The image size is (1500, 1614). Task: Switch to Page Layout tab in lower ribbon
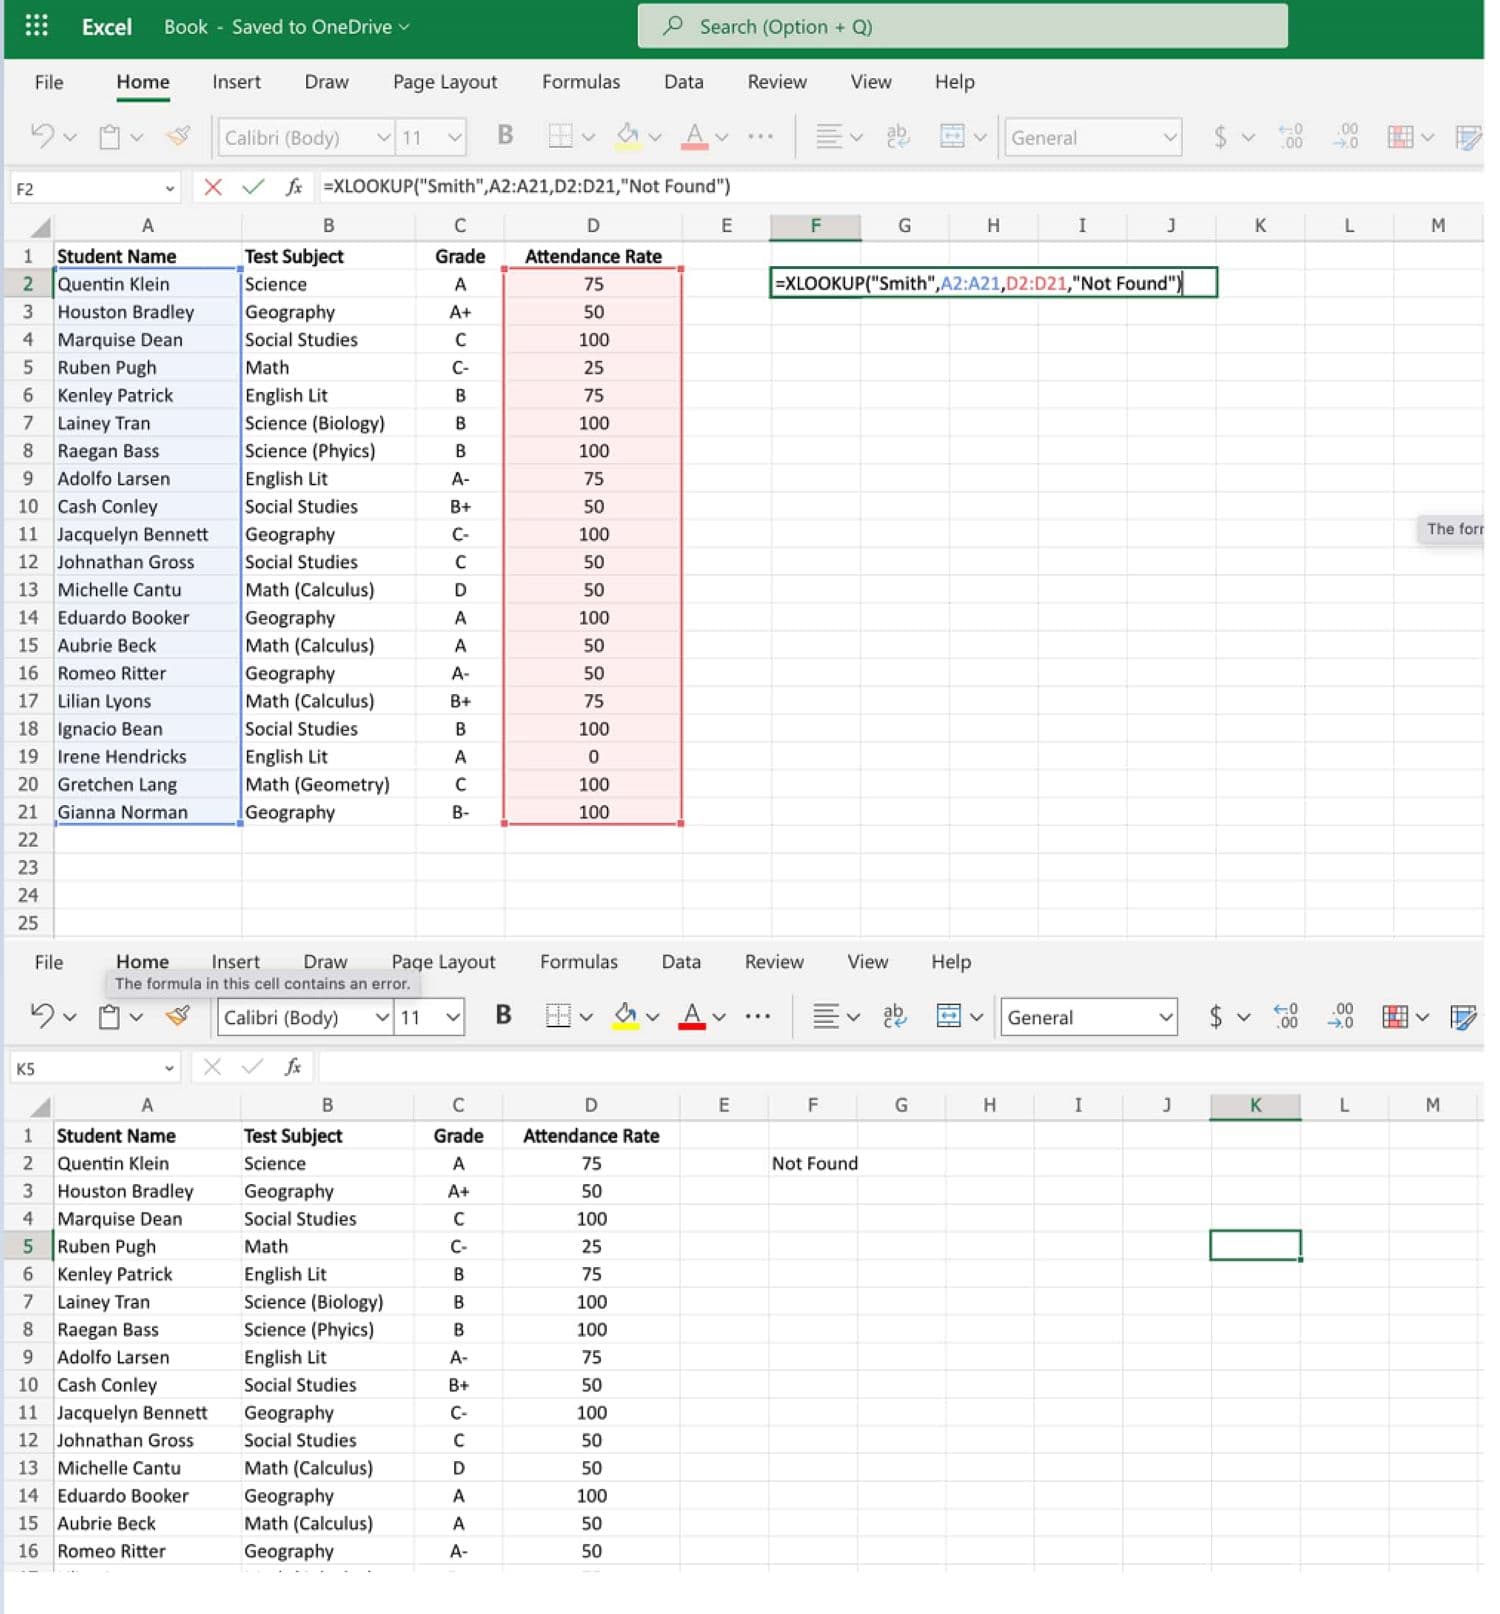(x=443, y=961)
